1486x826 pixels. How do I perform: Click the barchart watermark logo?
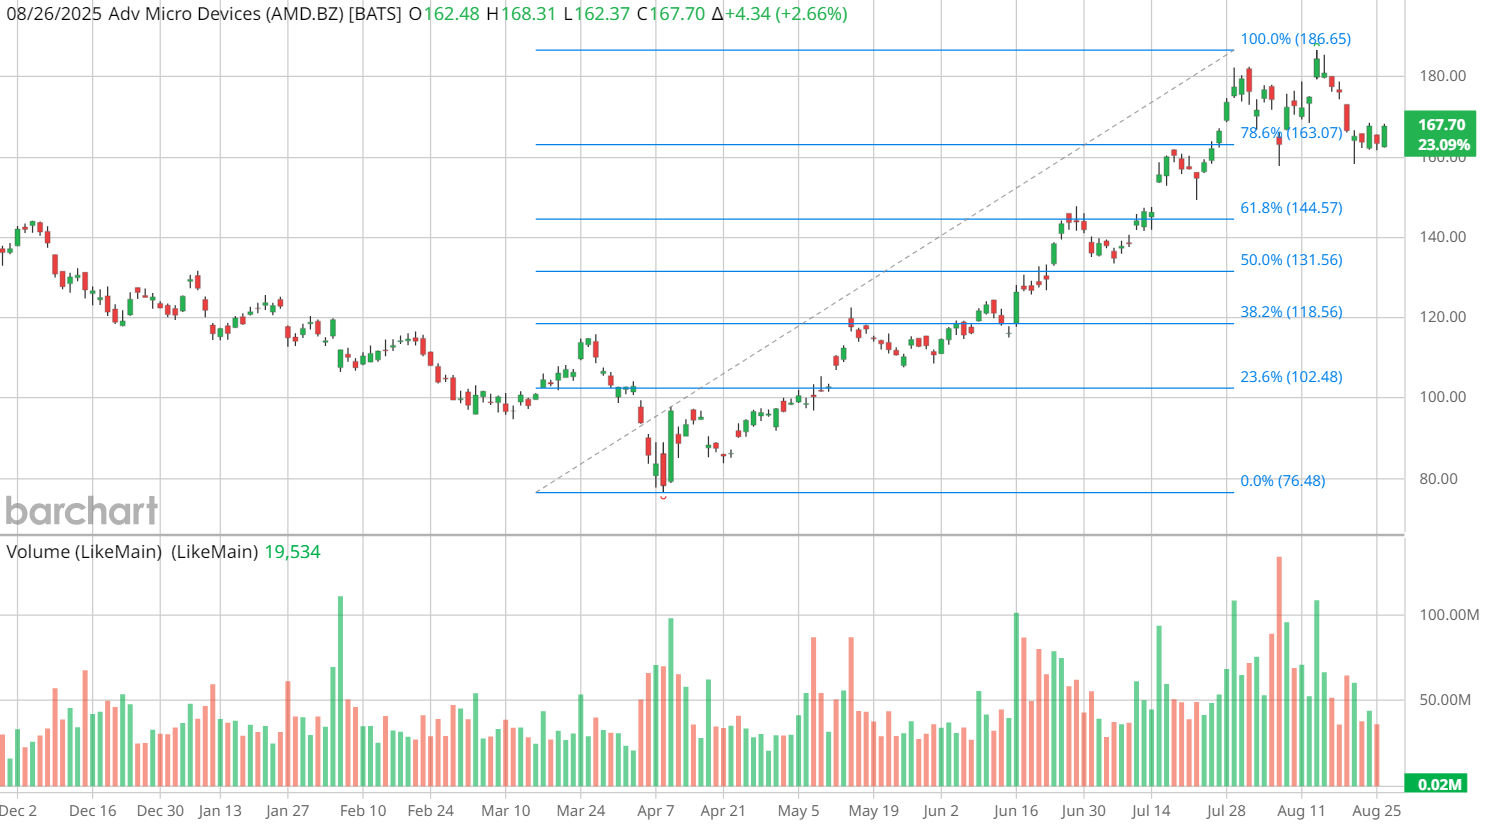(82, 511)
